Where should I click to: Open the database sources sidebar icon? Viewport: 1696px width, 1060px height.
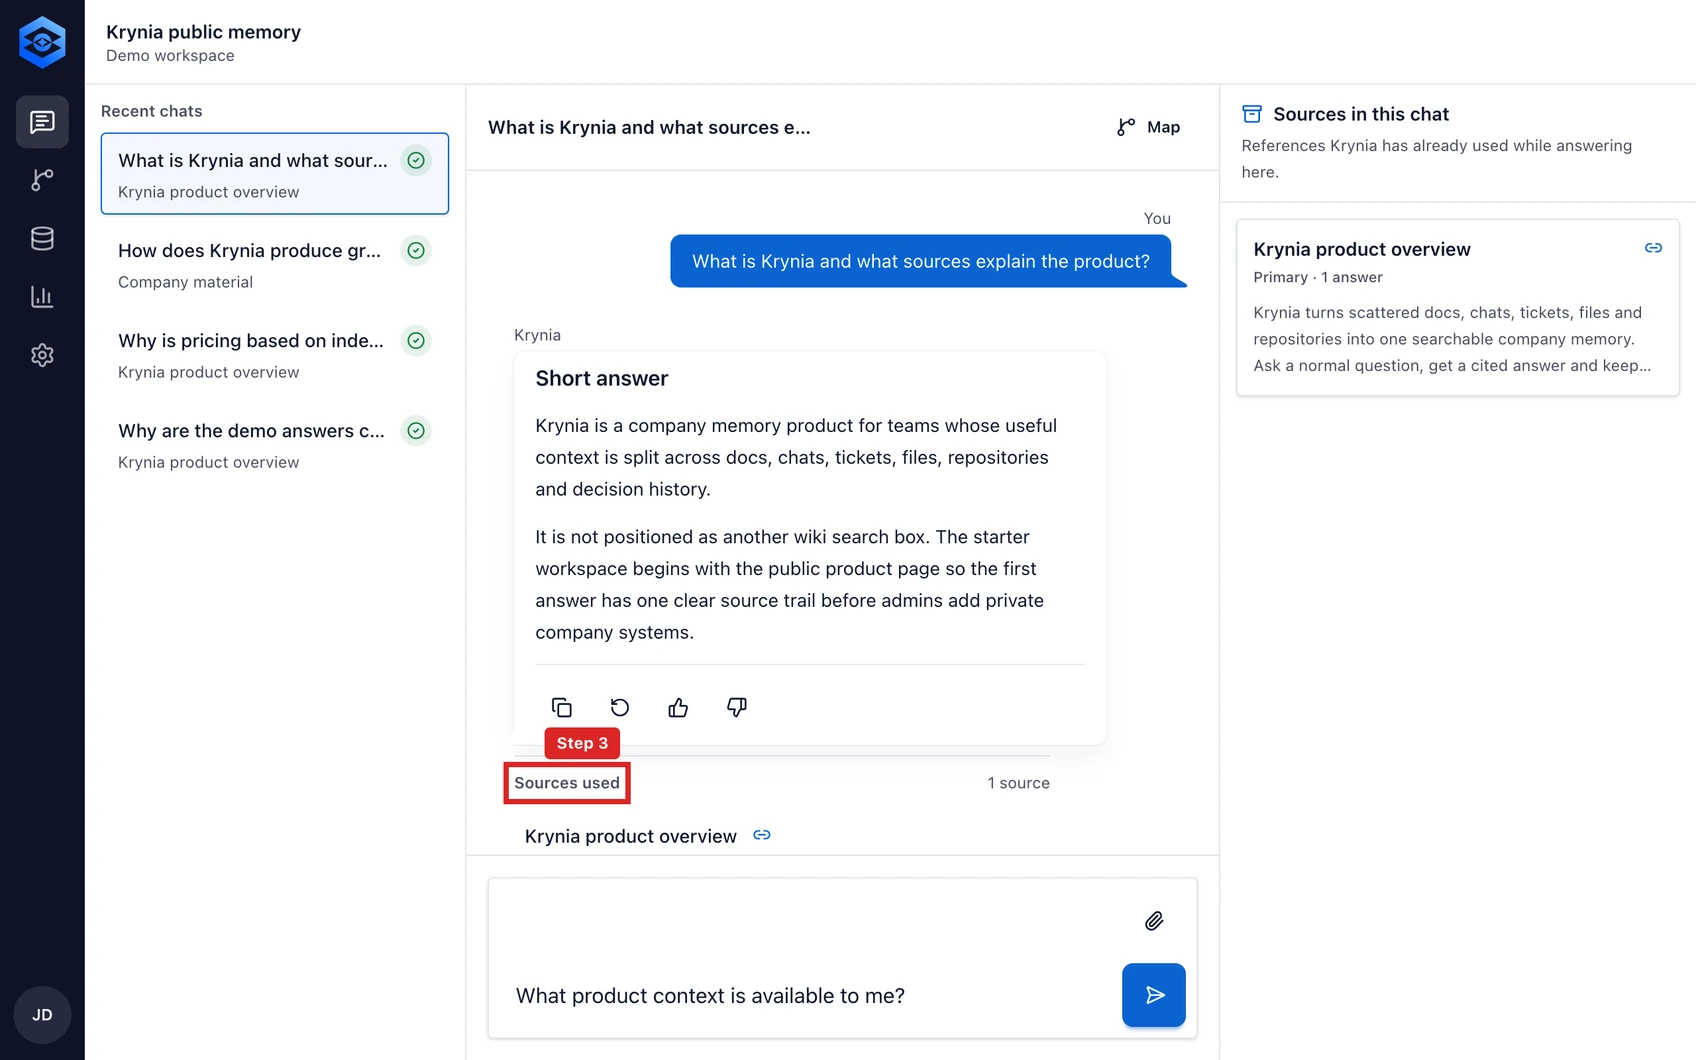42,238
